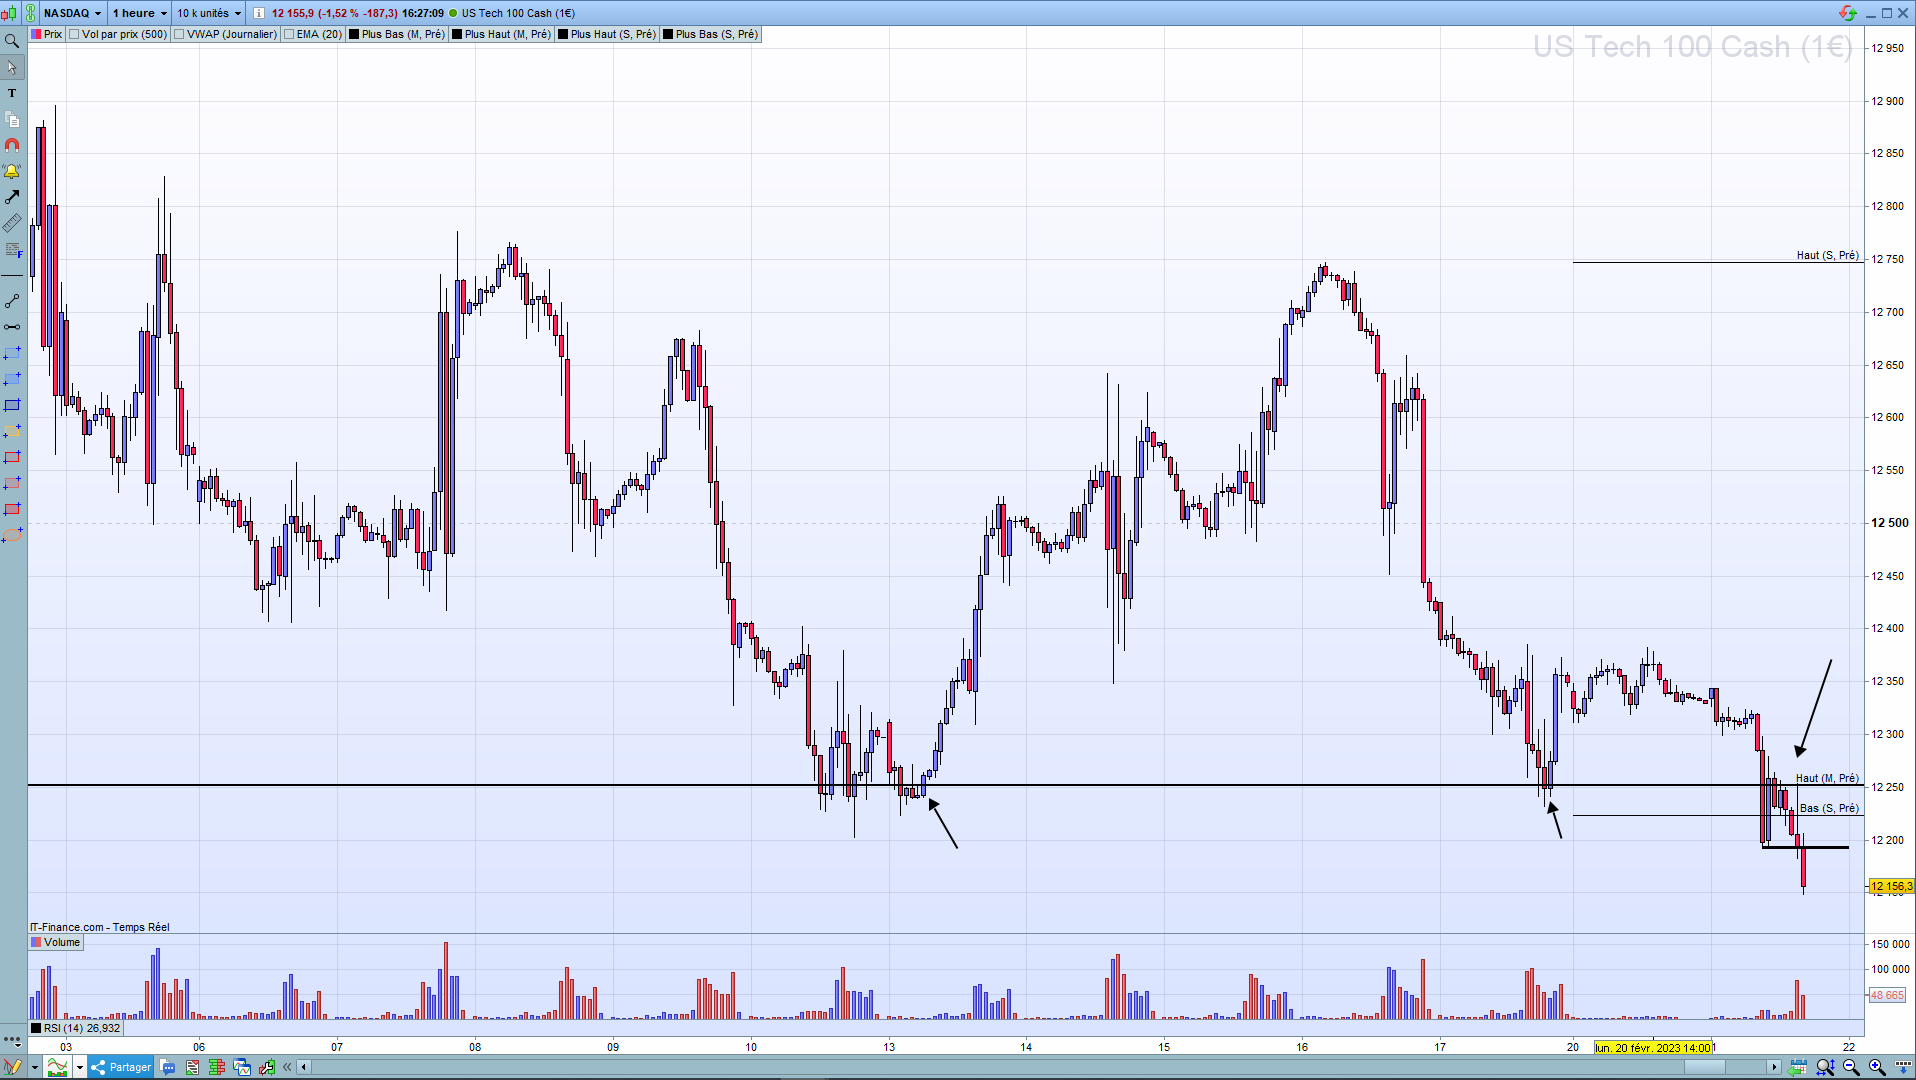Viewport: 1916px width, 1080px height.
Task: Click the Partager share button
Action: tap(122, 1067)
